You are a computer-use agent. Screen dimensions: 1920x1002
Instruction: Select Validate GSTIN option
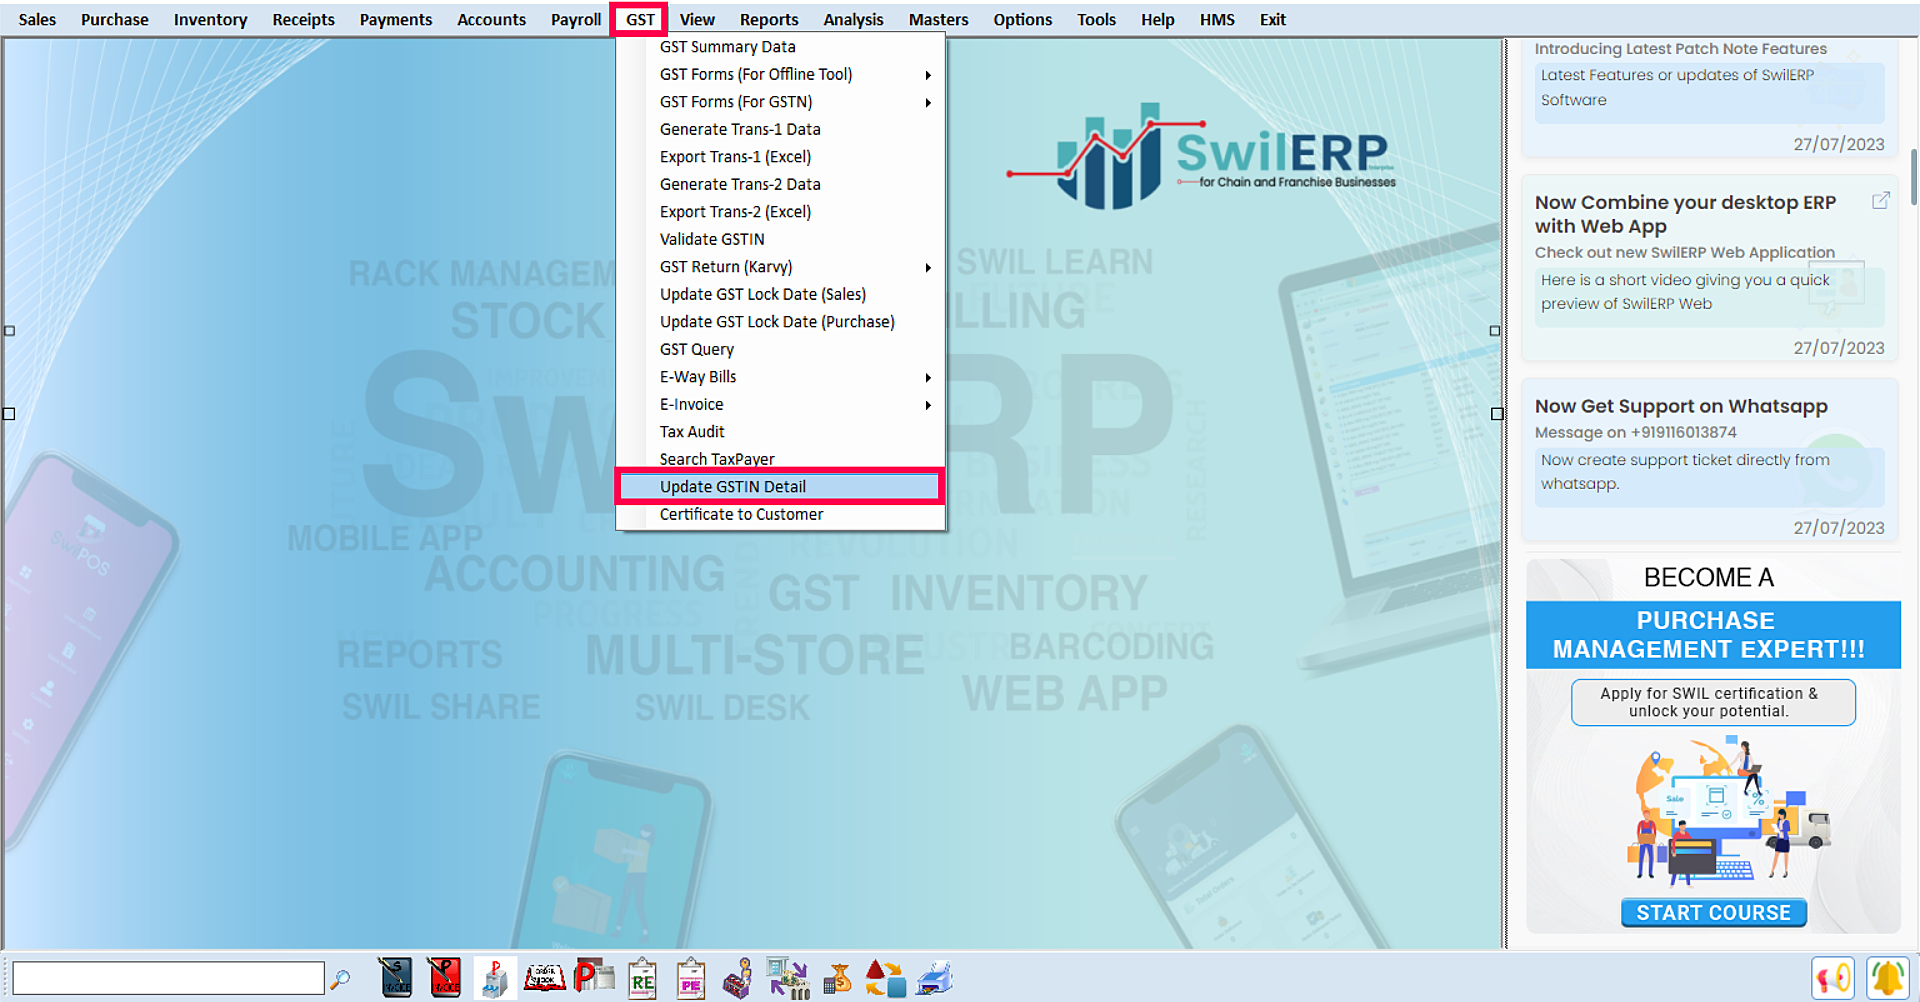click(780, 239)
